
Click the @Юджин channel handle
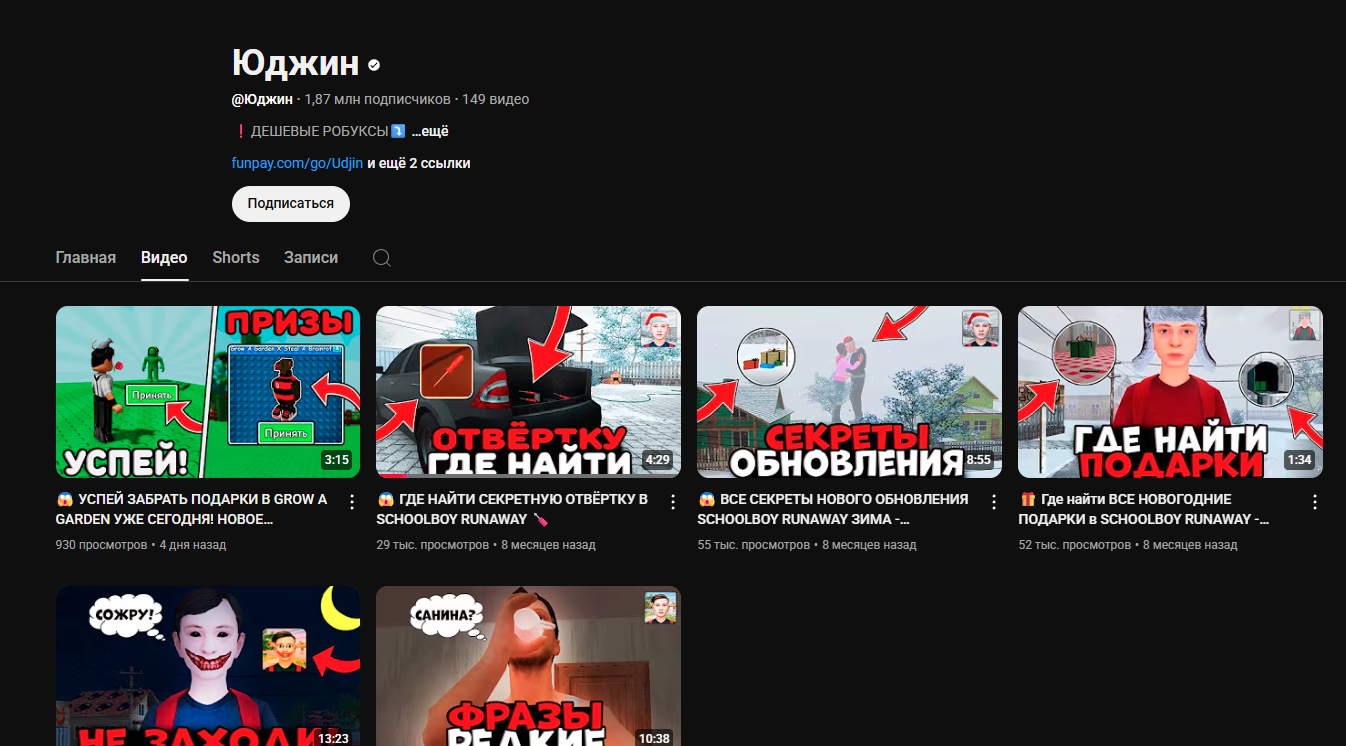[262, 99]
